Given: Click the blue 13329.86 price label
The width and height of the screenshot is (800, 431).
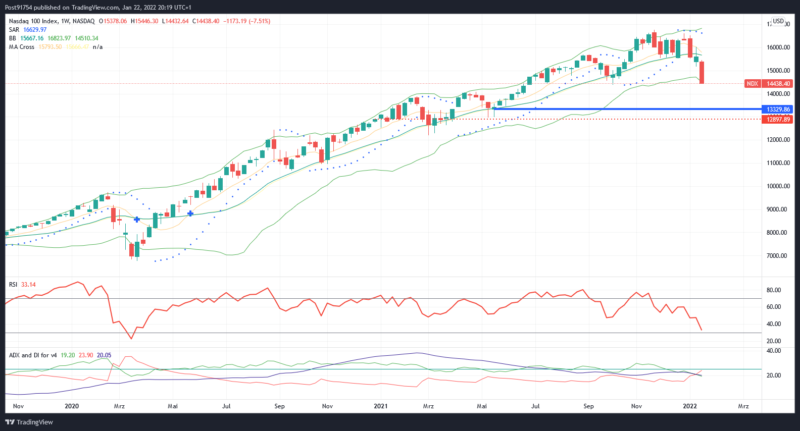Looking at the screenshot, I should click(x=778, y=108).
